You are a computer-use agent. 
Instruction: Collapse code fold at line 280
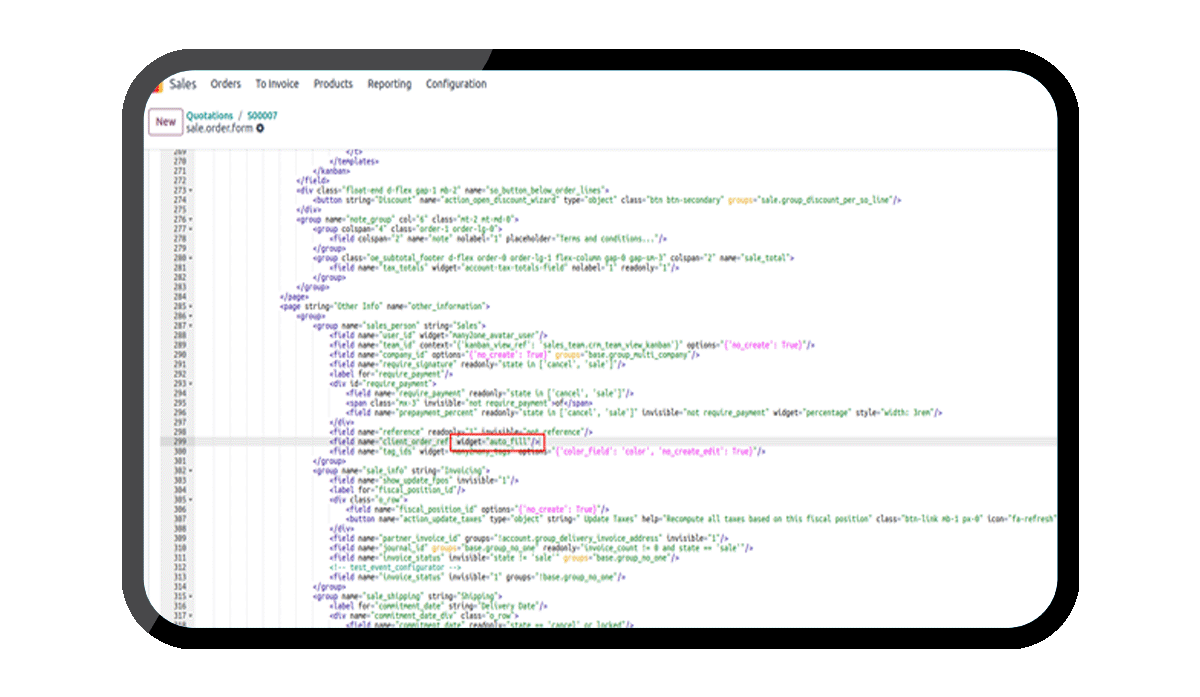point(191,257)
